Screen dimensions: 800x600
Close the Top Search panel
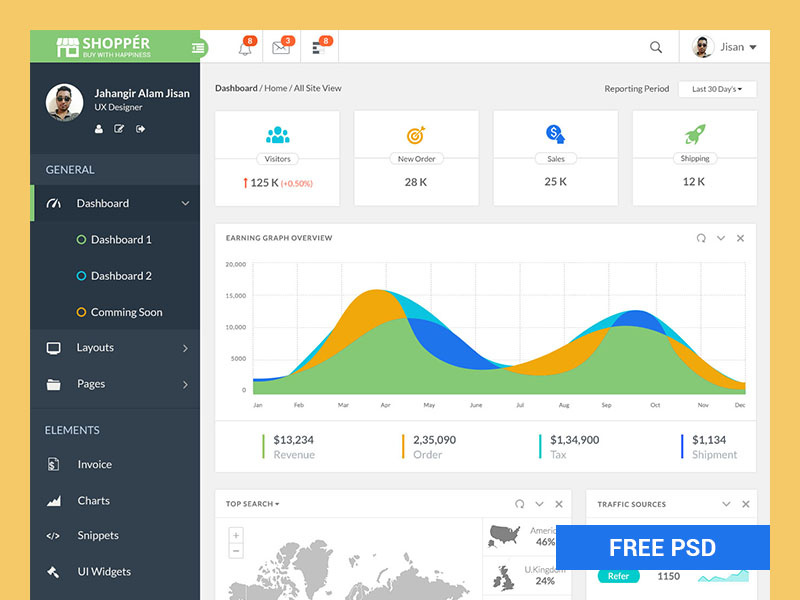tap(559, 504)
